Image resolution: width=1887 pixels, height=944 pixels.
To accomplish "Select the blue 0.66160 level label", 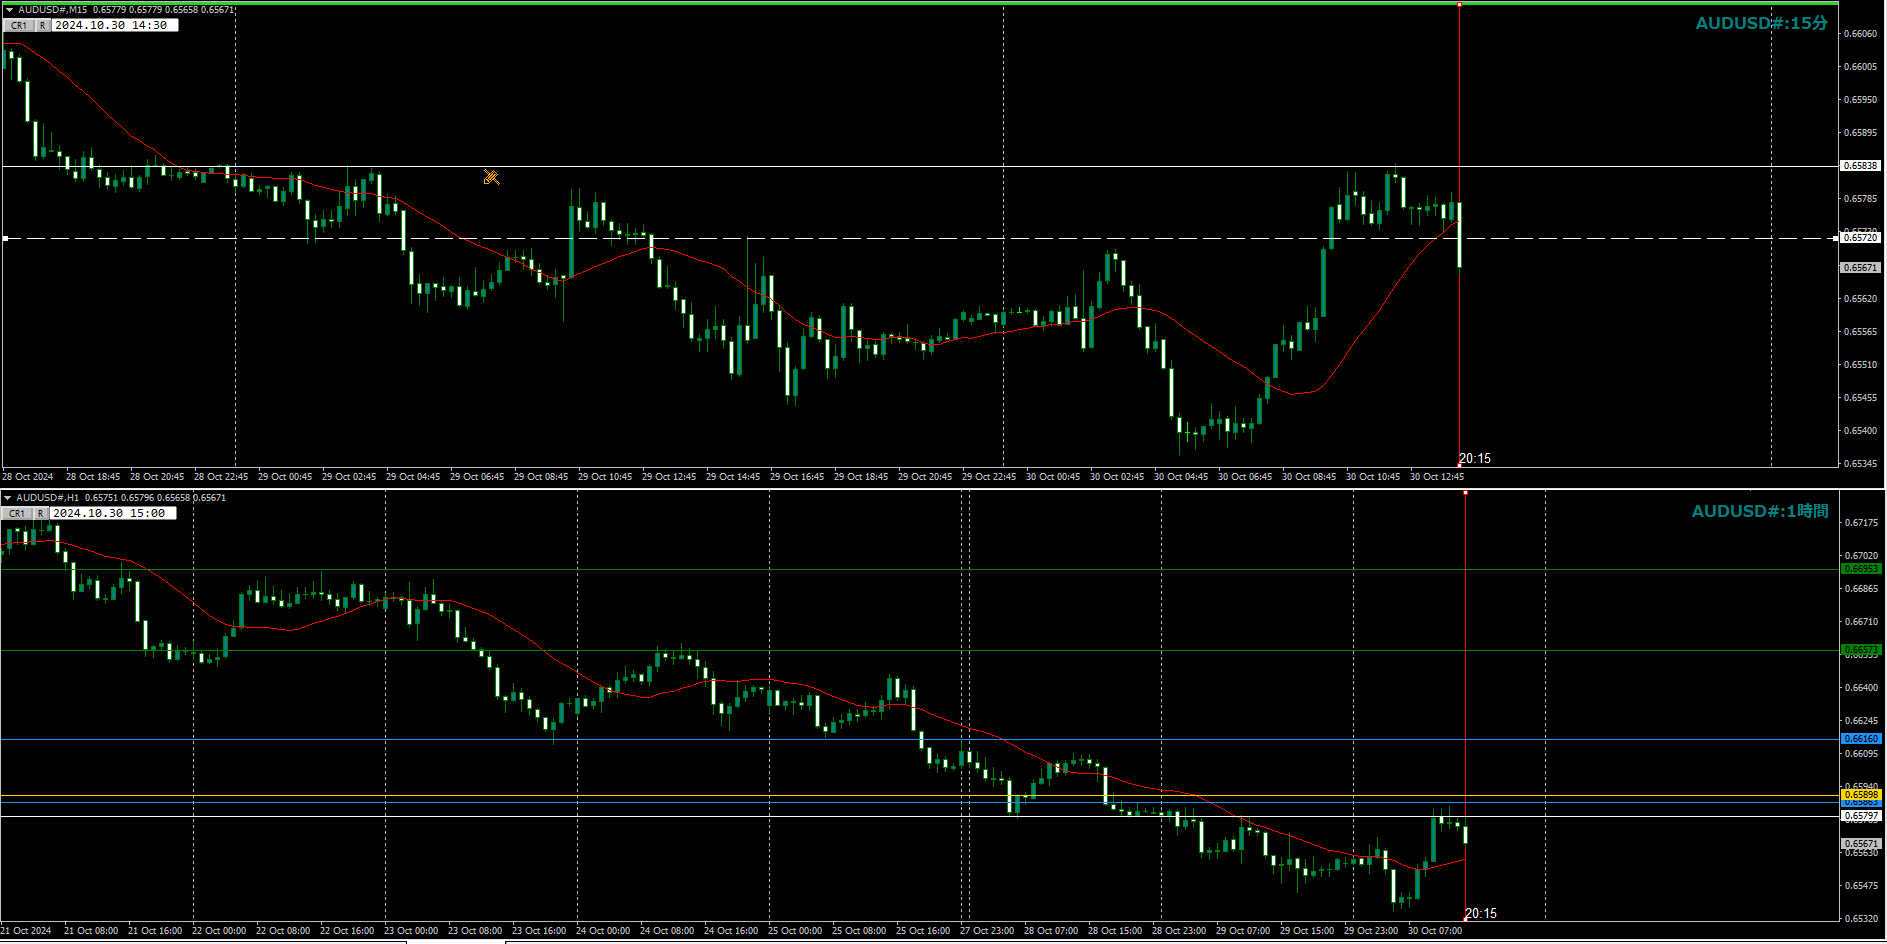I will pos(1860,739).
